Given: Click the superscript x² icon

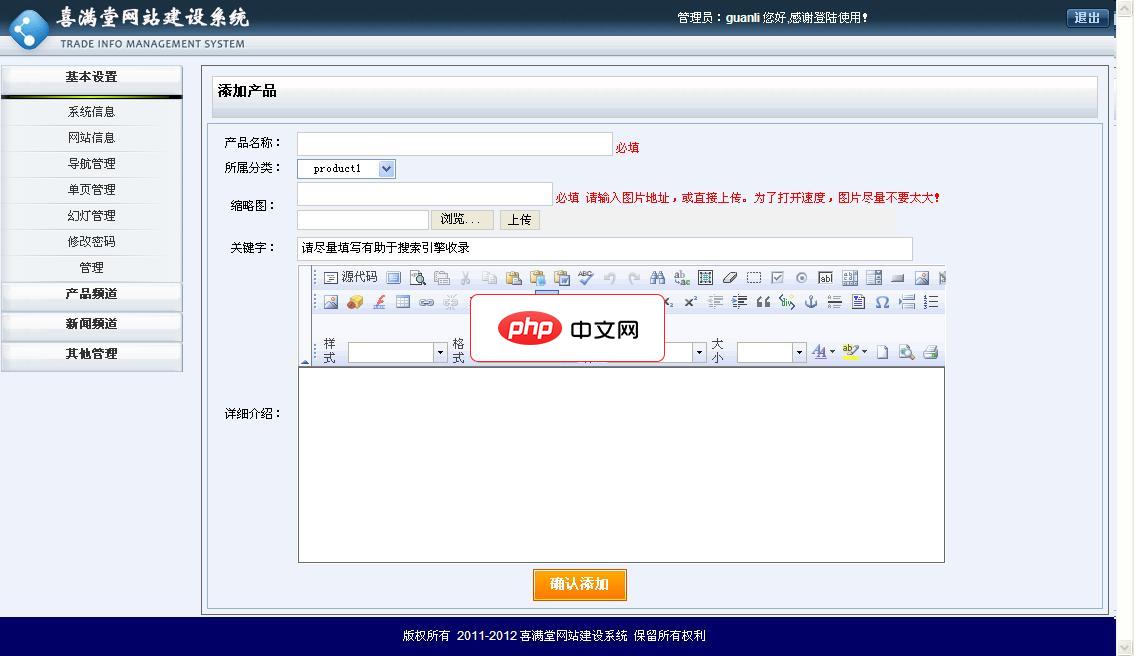Looking at the screenshot, I should click(x=691, y=302).
